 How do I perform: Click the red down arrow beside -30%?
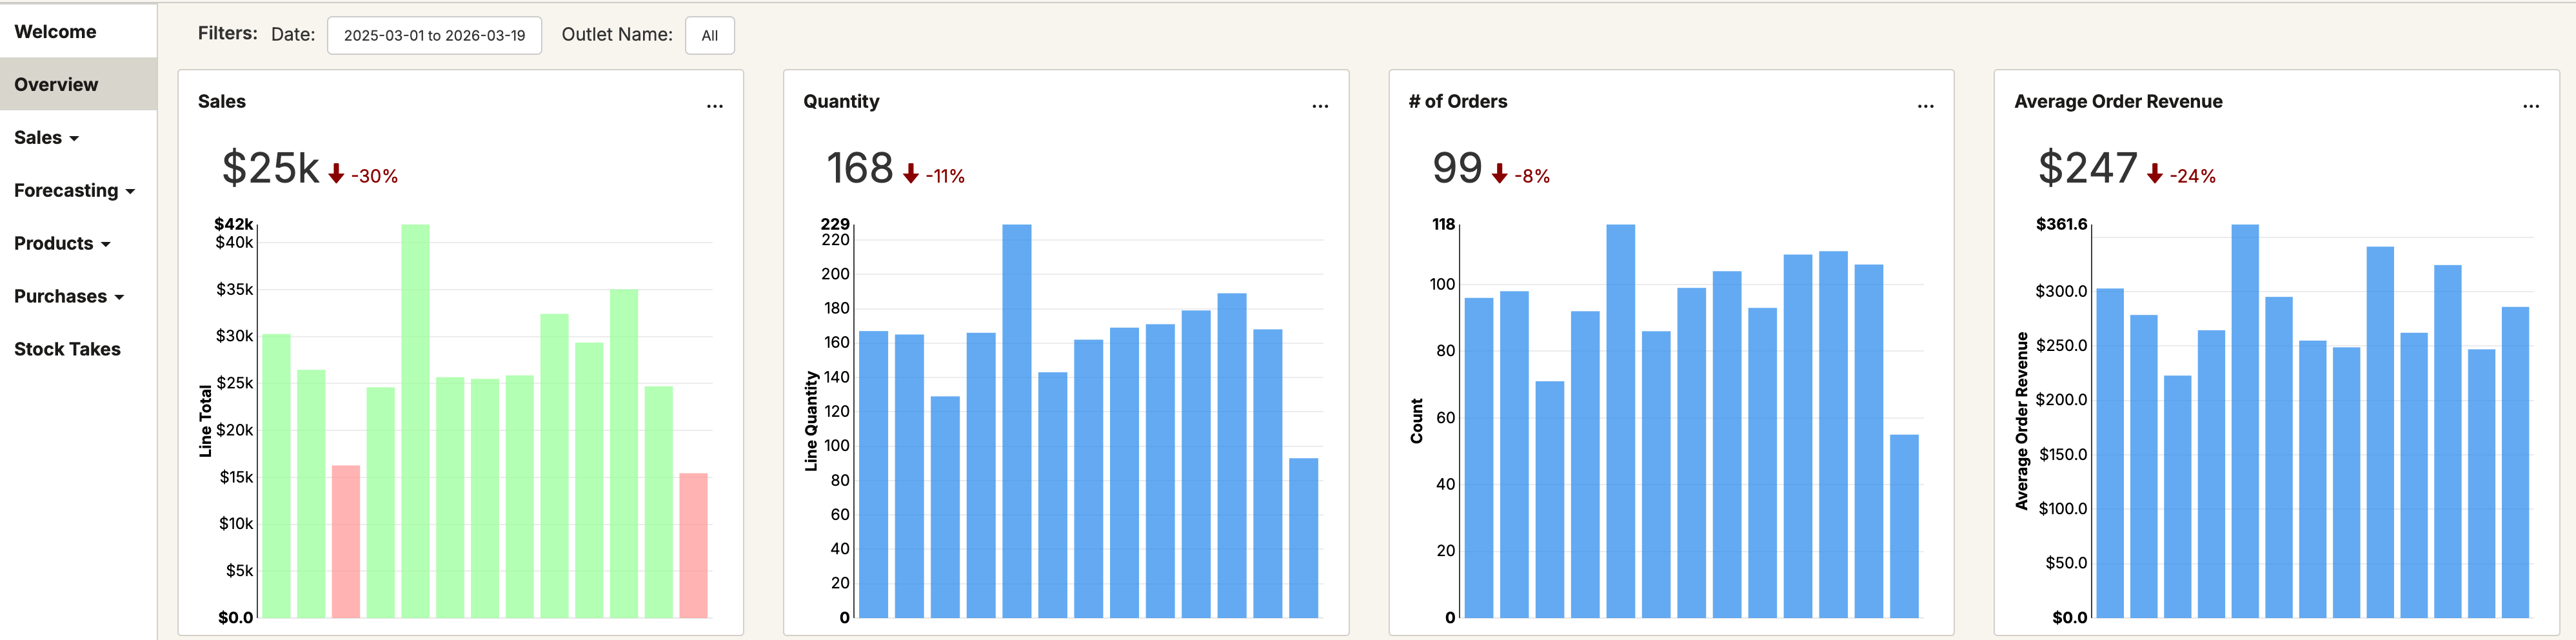pos(336,174)
